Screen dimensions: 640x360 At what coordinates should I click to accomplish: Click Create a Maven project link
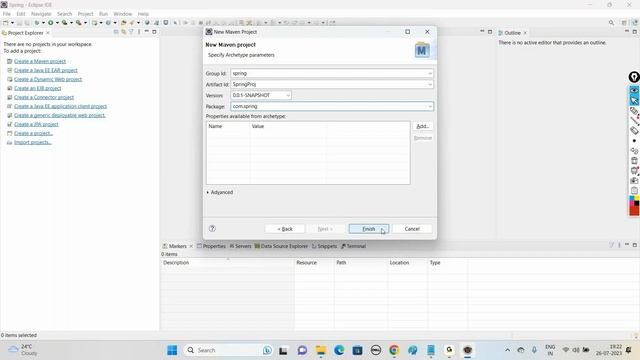click(40, 61)
